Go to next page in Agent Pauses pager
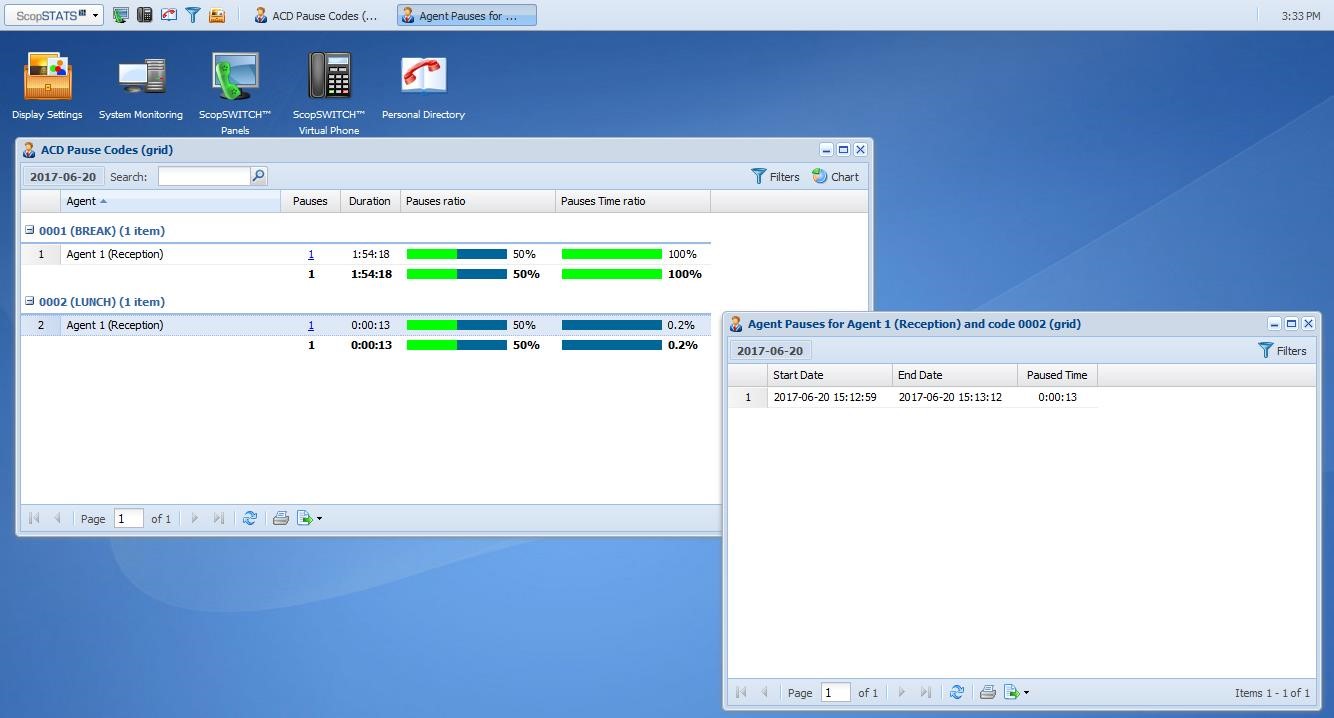This screenshot has width=1334, height=718. 901,692
